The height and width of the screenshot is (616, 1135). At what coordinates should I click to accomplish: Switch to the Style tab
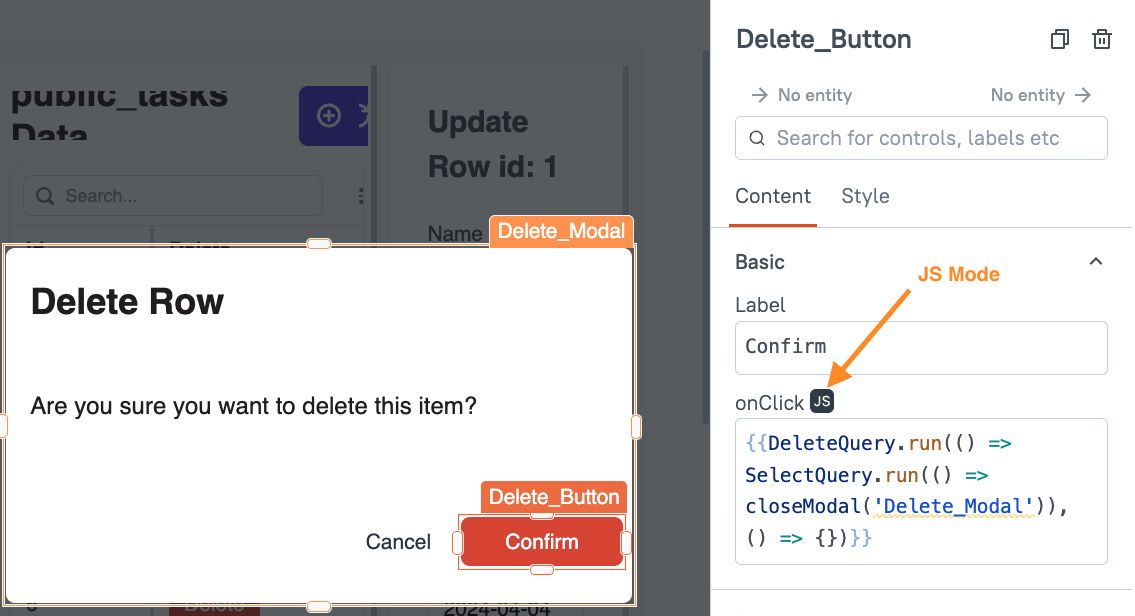[x=865, y=196]
